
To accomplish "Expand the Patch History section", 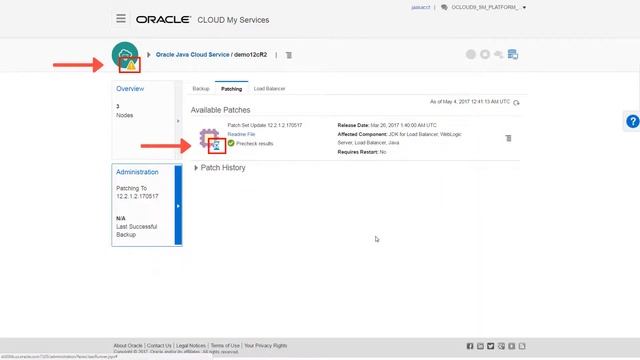I will click(196, 168).
